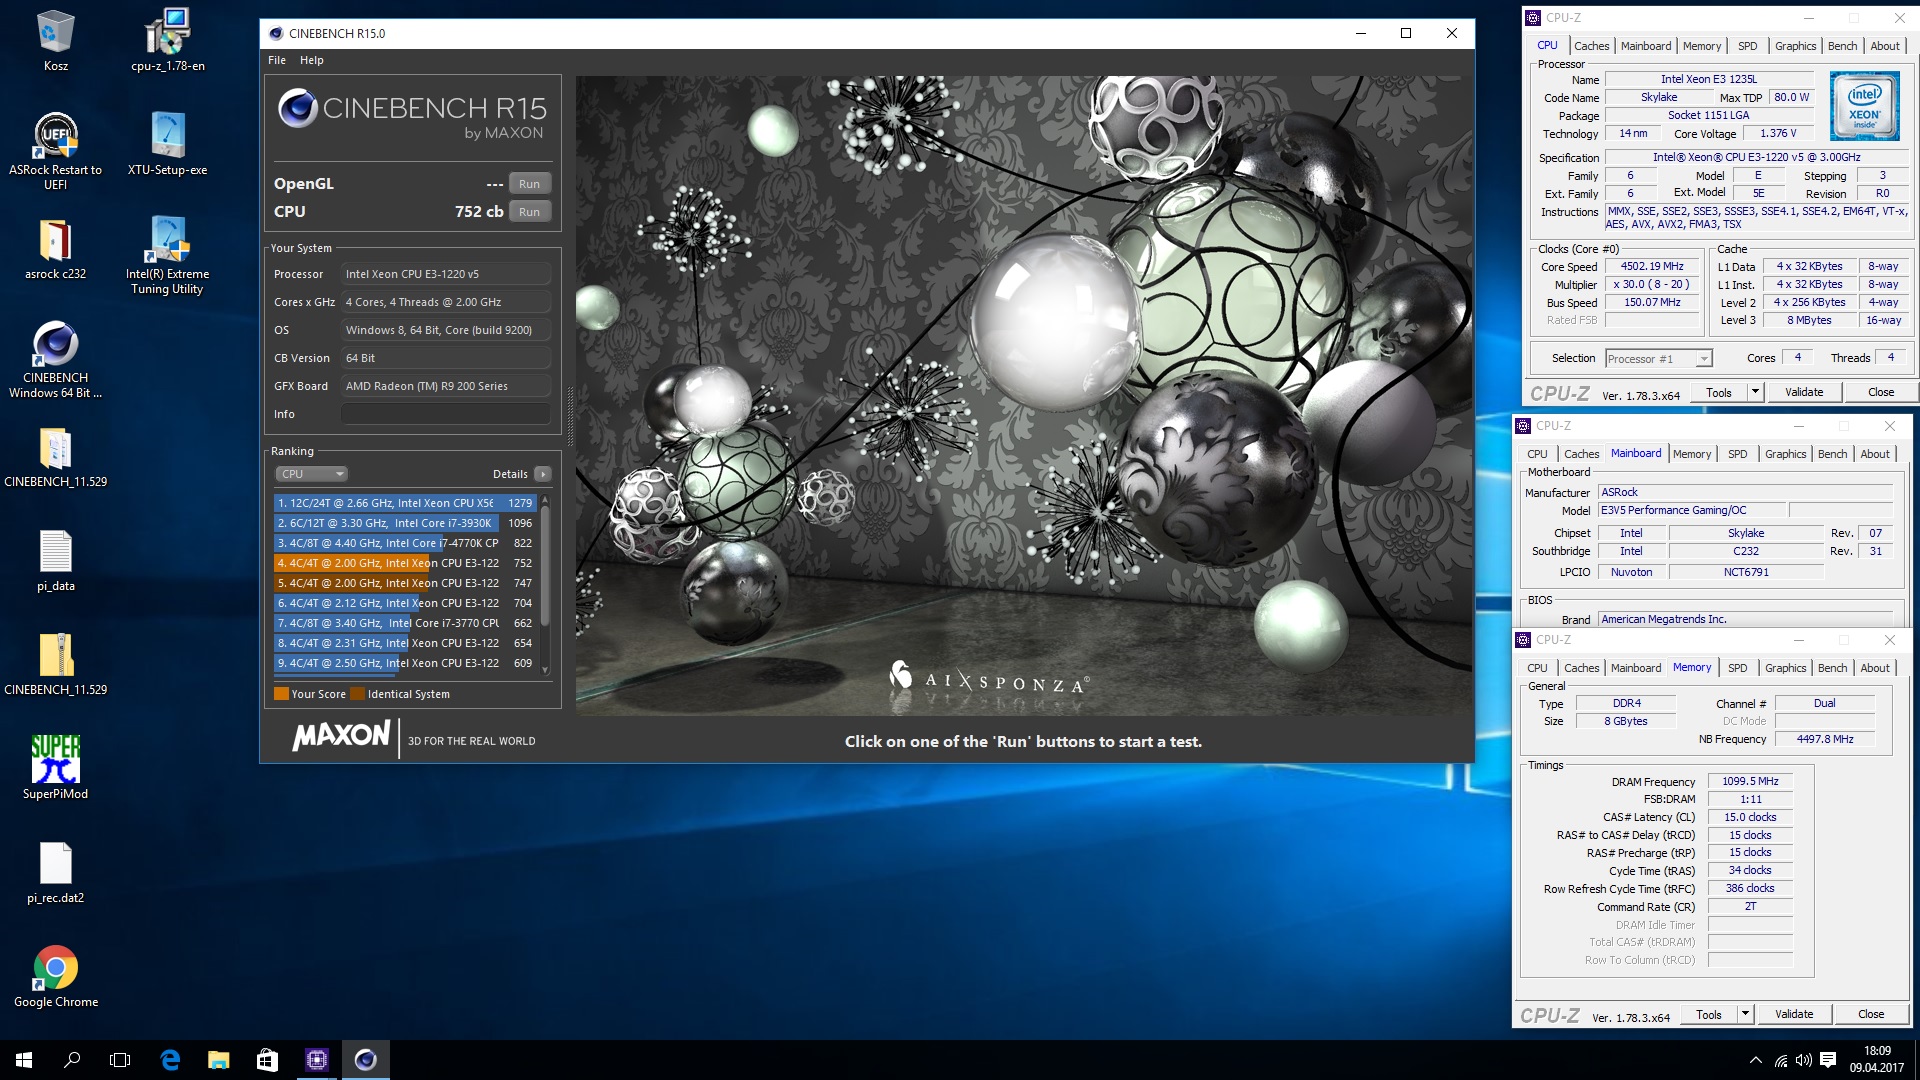Click Validate in top CPU-Z window
The width and height of the screenshot is (1920, 1080).
(1804, 392)
